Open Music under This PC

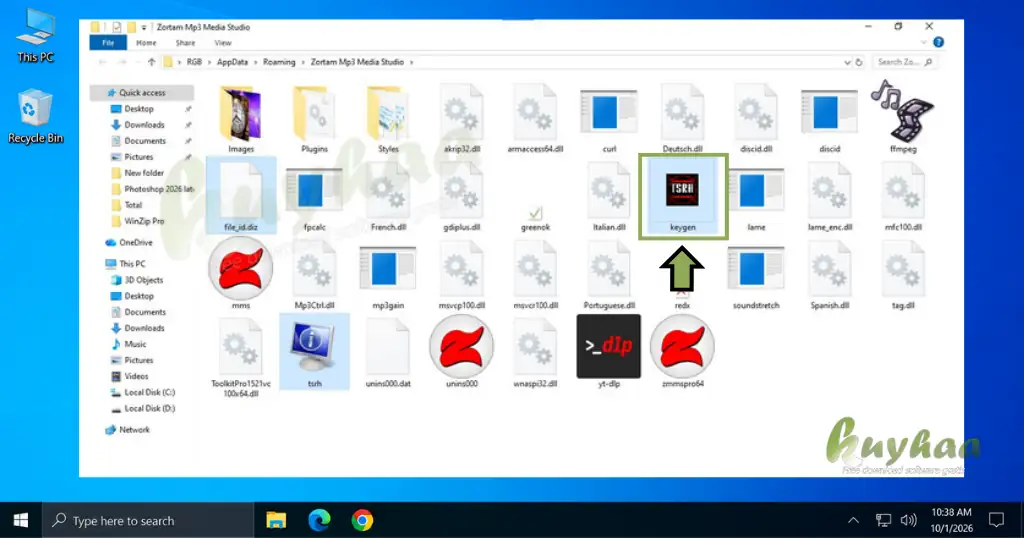click(x=135, y=344)
